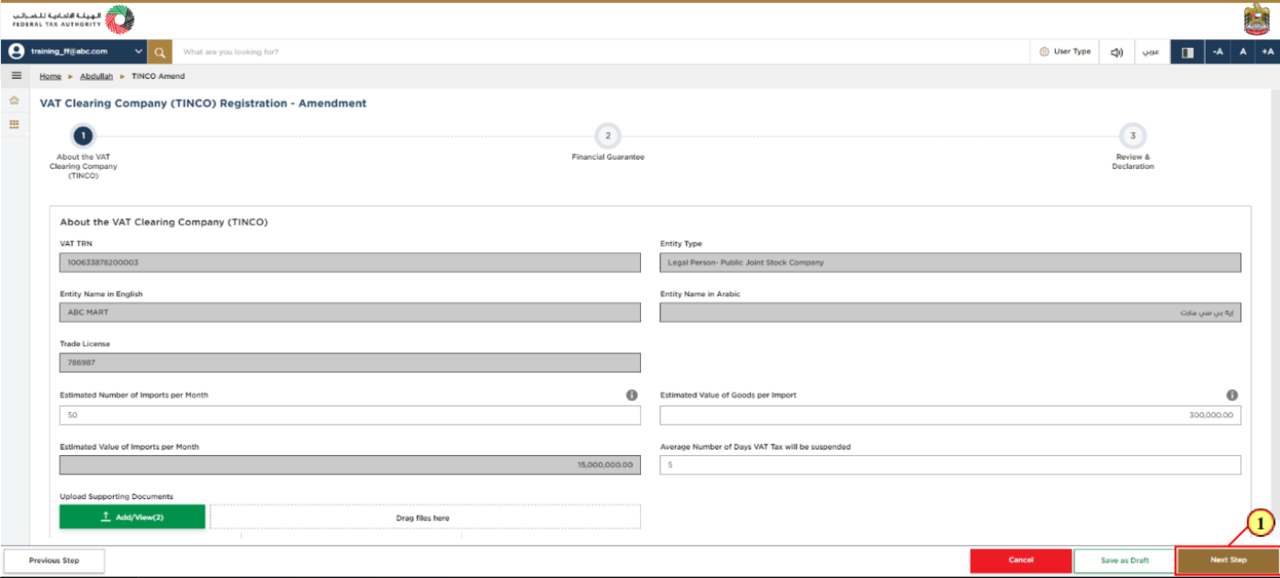Toggle the contrast mode icon
This screenshot has height=578, width=1280.
pos(1187,52)
